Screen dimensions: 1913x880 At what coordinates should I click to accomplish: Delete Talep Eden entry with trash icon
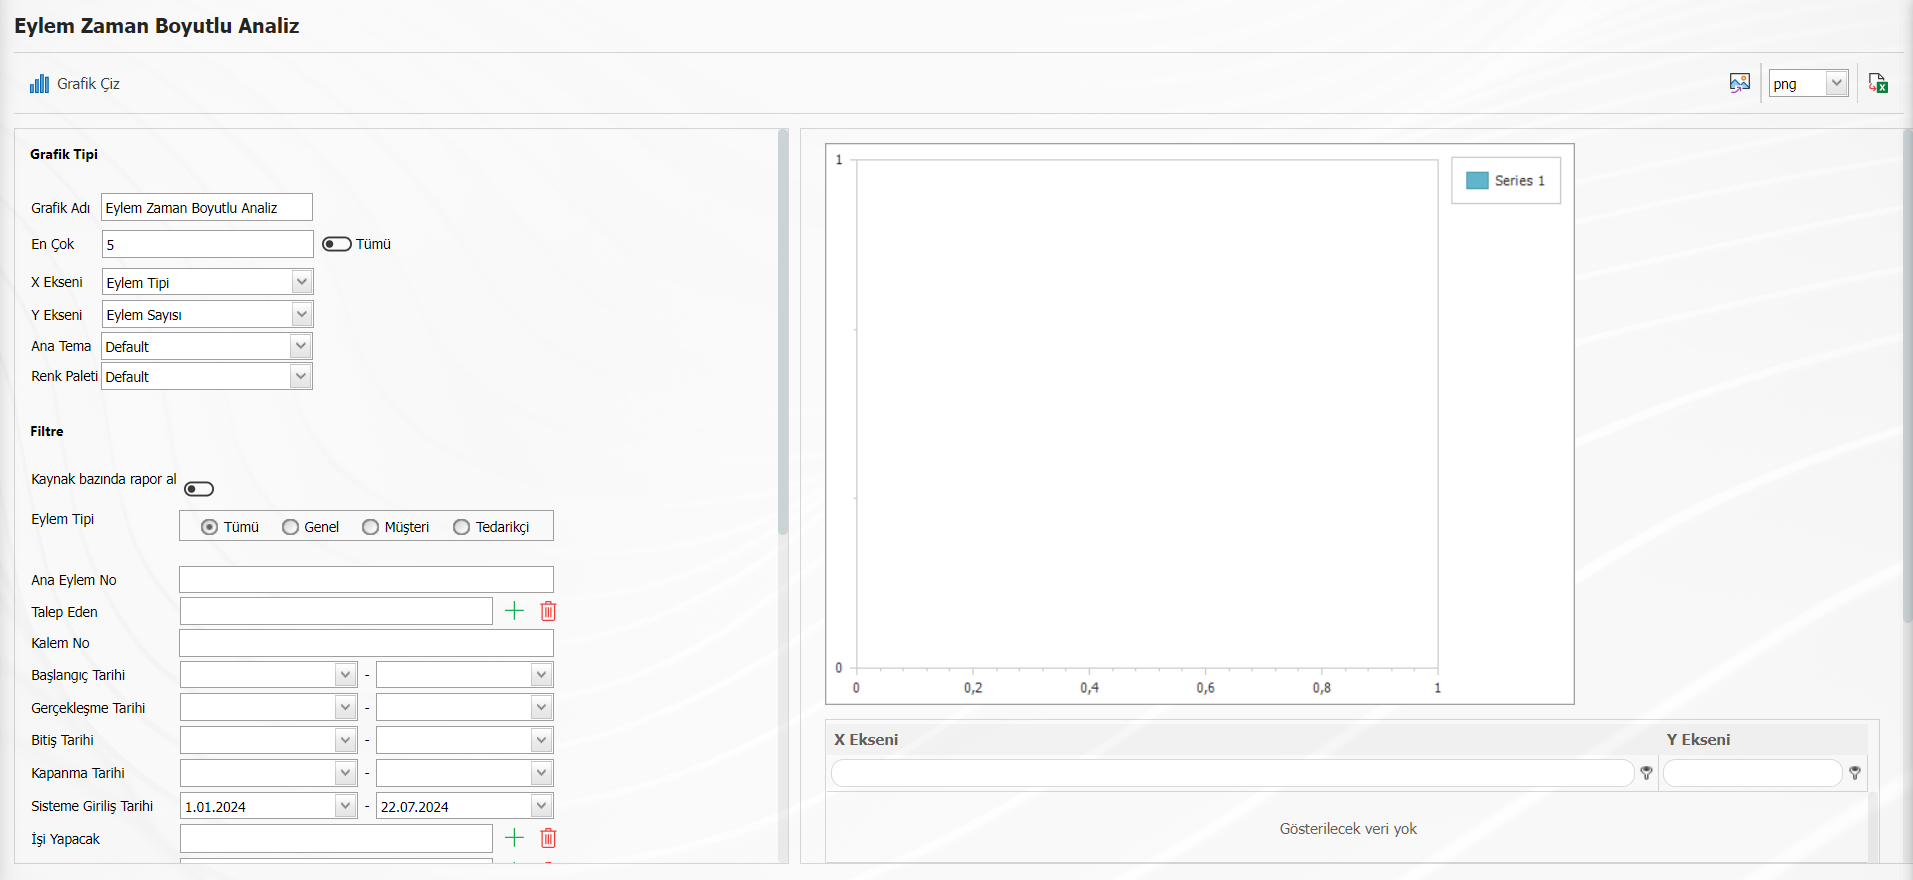(548, 611)
